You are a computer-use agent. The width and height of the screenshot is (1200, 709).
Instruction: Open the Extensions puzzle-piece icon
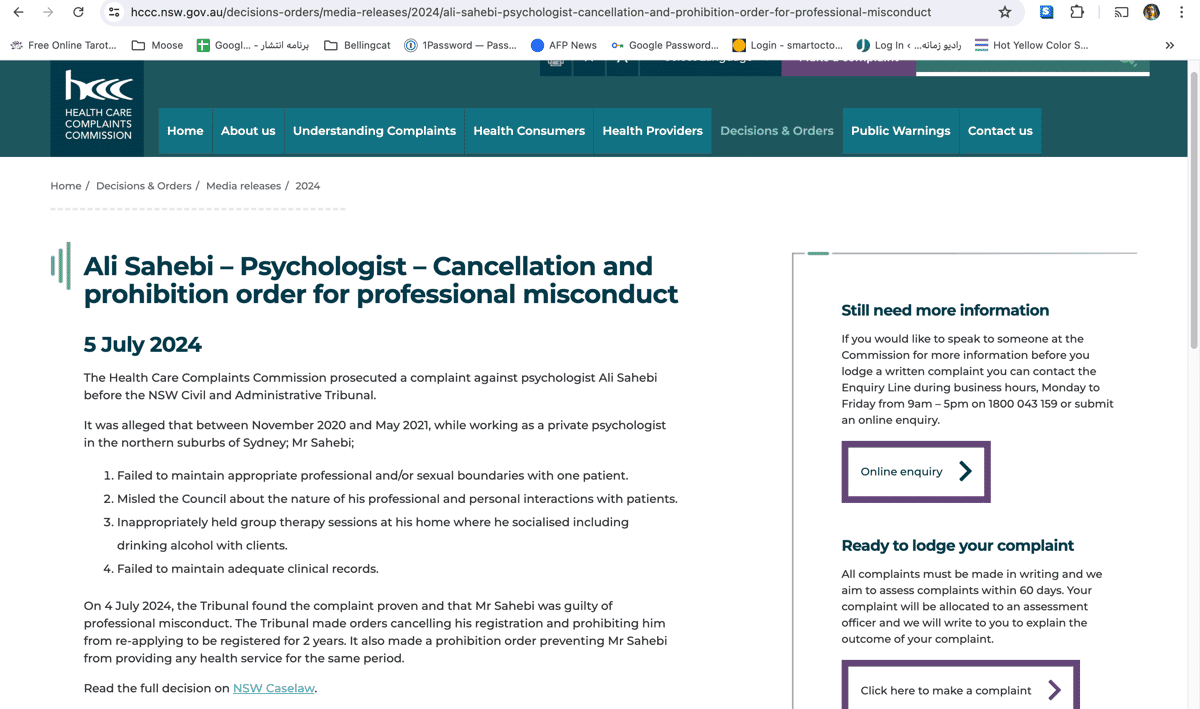click(1077, 12)
